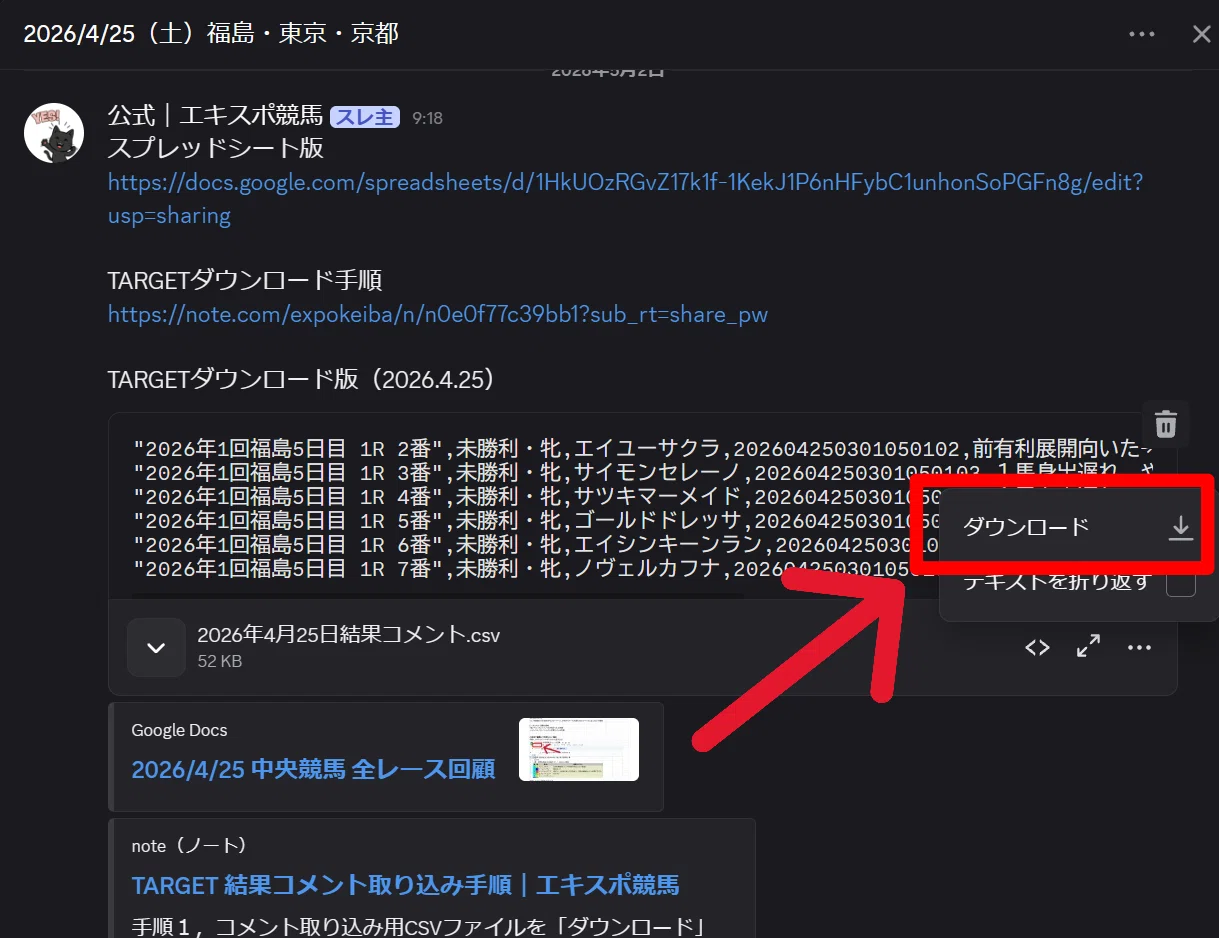Open the thread options three-dot menu
The image size is (1219, 938).
[1142, 34]
